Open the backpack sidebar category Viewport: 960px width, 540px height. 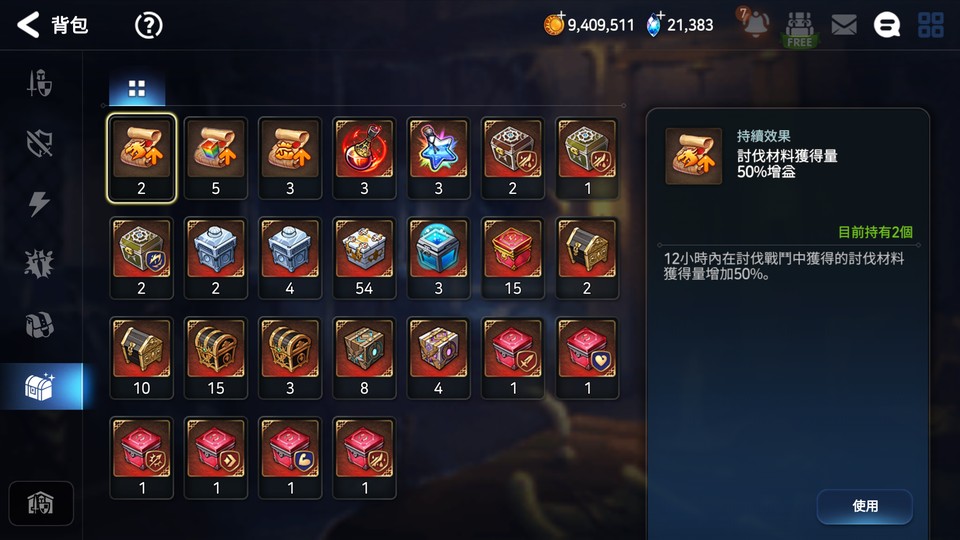point(40,325)
